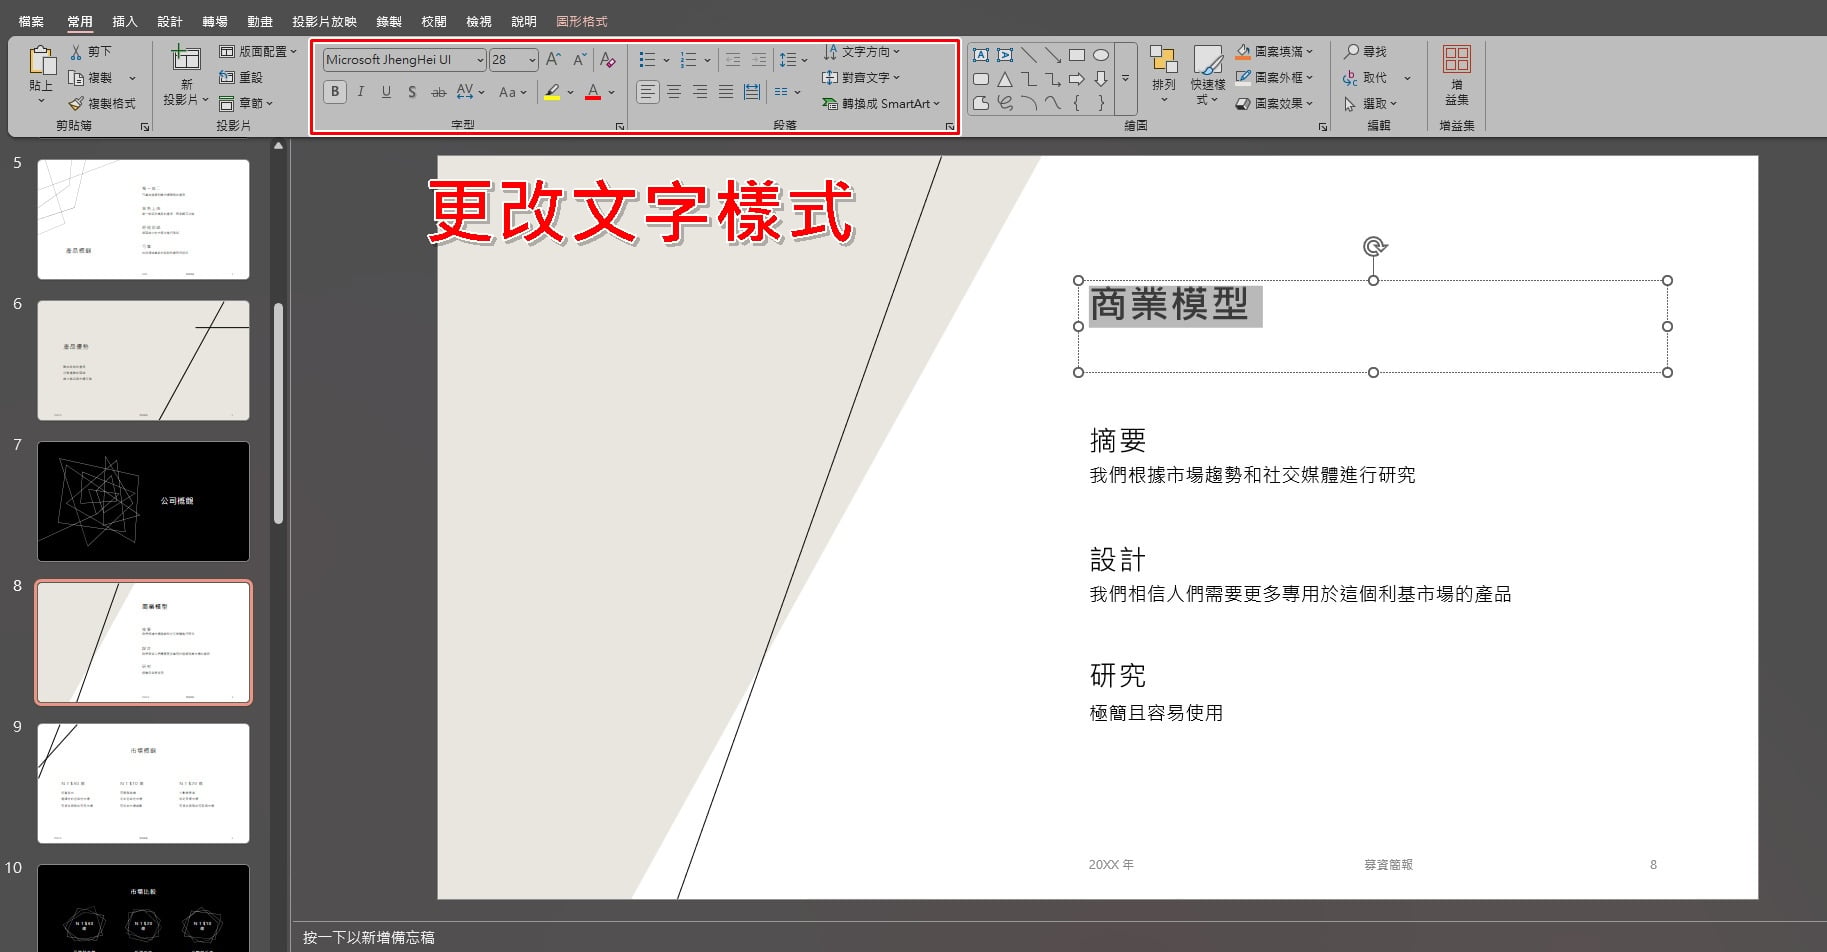Select the black slide 7 thumbnail
Image resolution: width=1827 pixels, height=952 pixels.
coord(143,501)
